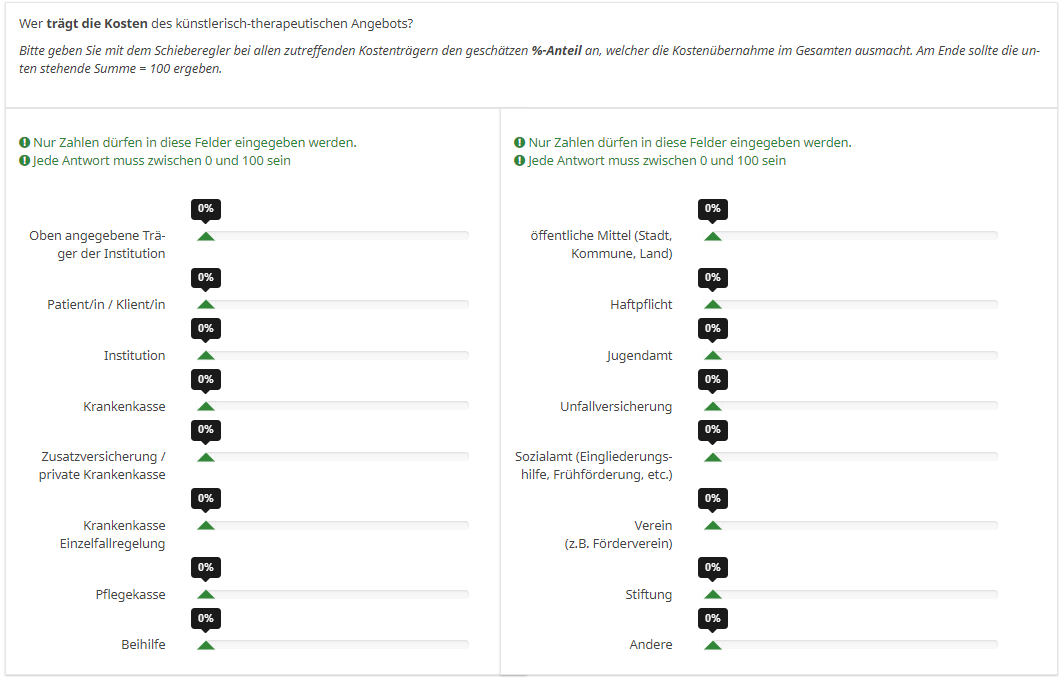Click the öffentliche Mittel slider handle

(x=713, y=236)
